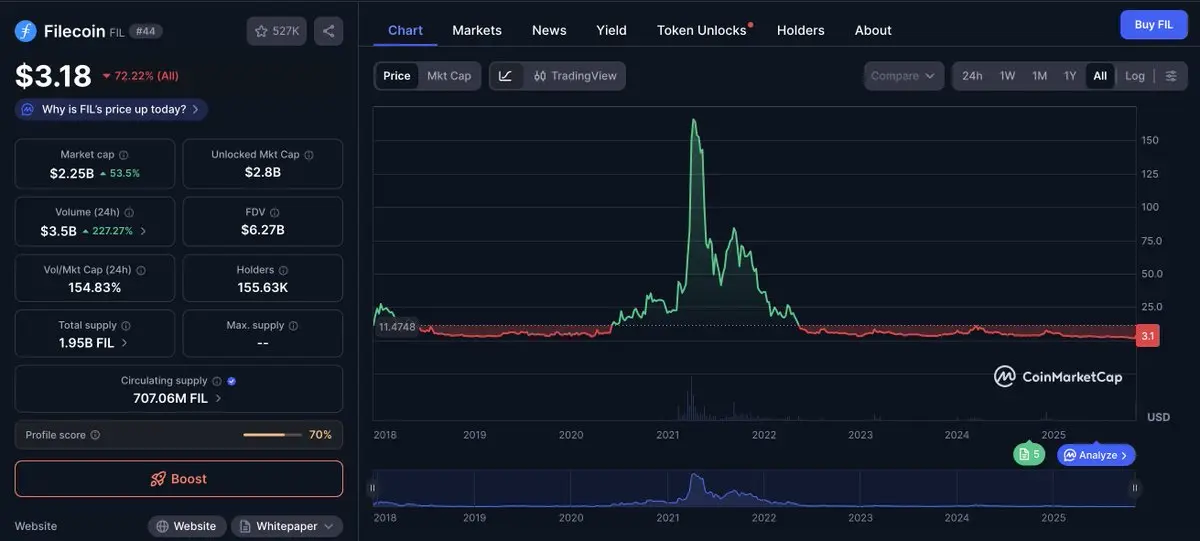Click the 72.22% (All) change text
Image resolution: width=1200 pixels, height=541 pixels.
point(141,76)
